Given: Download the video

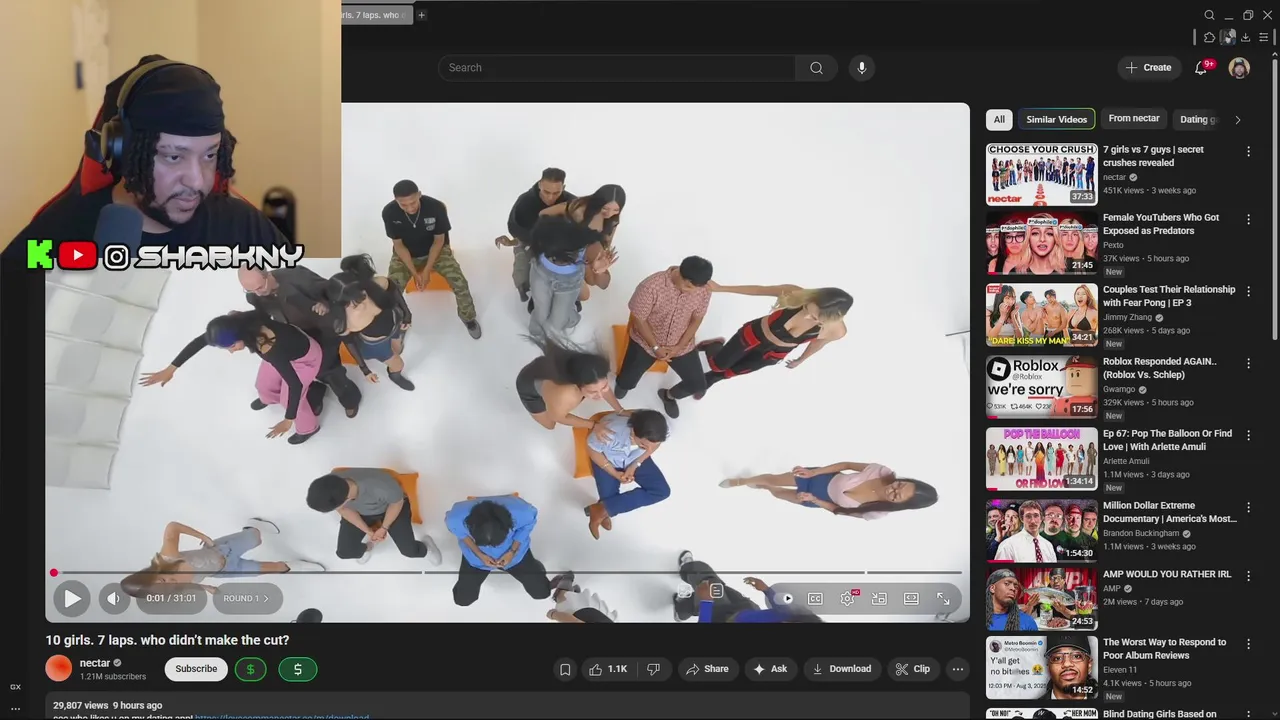Looking at the screenshot, I should [x=841, y=669].
